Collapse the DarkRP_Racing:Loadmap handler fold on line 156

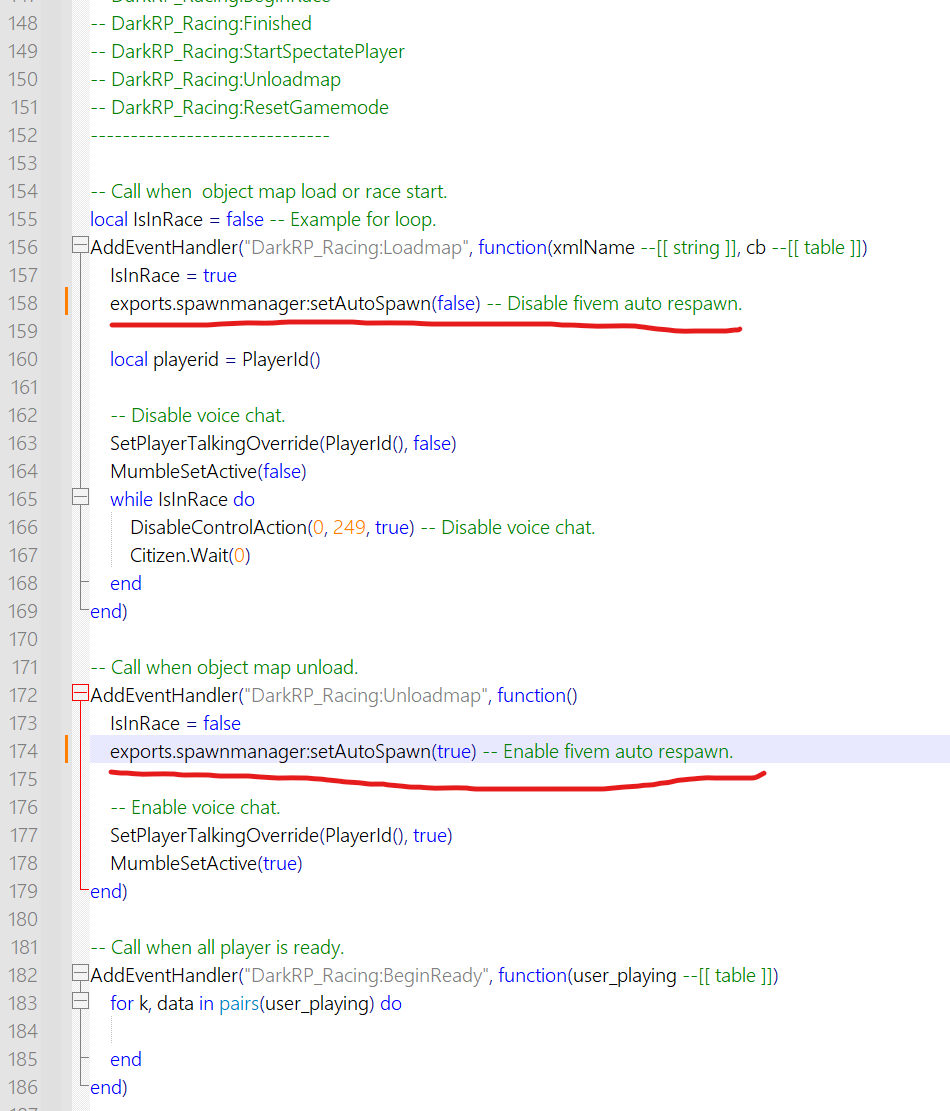click(80, 247)
